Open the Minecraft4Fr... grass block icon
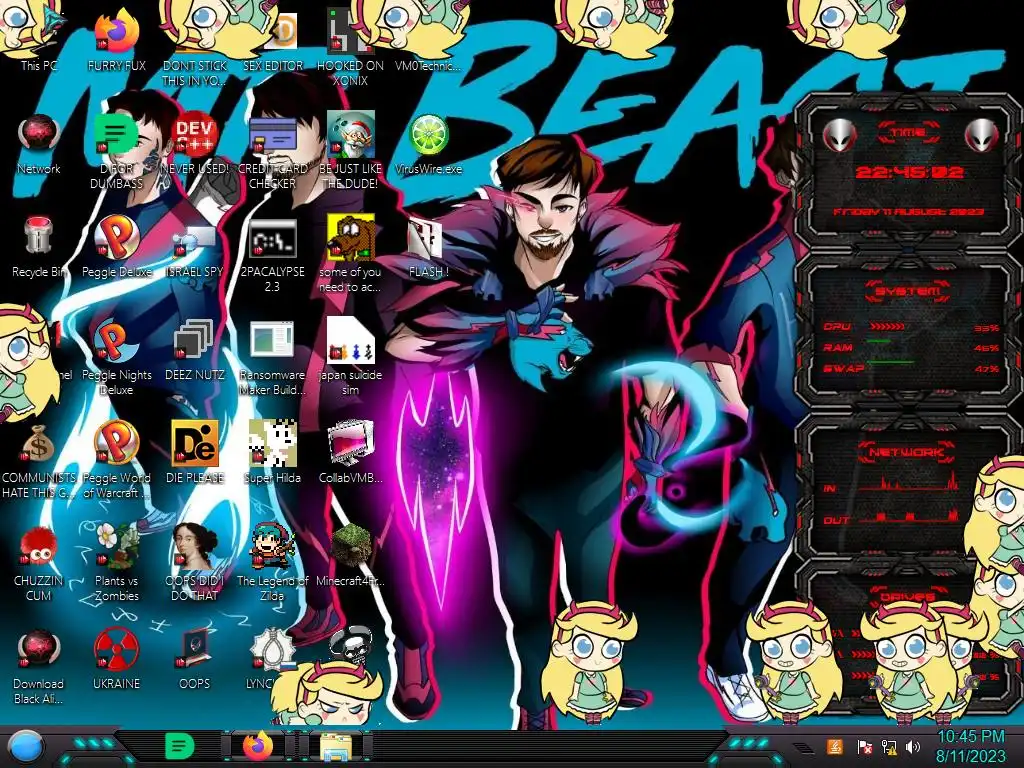 click(x=350, y=555)
